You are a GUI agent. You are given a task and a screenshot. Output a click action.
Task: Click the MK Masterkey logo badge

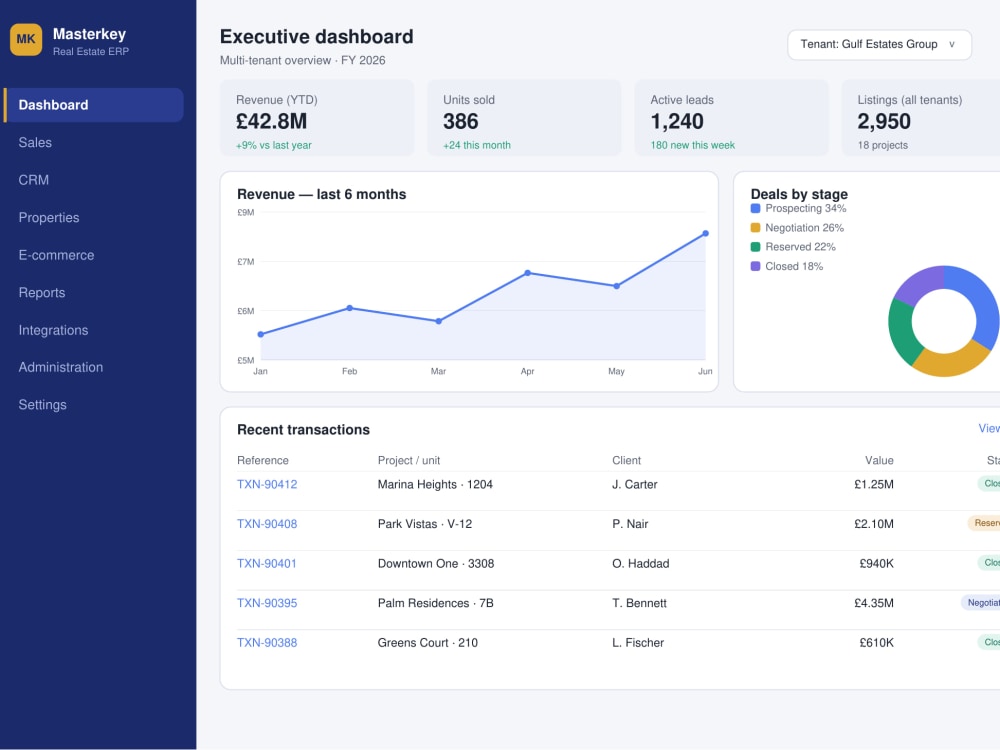click(x=26, y=40)
